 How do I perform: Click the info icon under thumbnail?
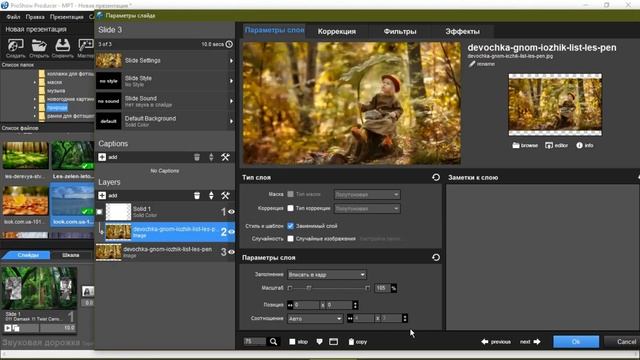[x=579, y=145]
